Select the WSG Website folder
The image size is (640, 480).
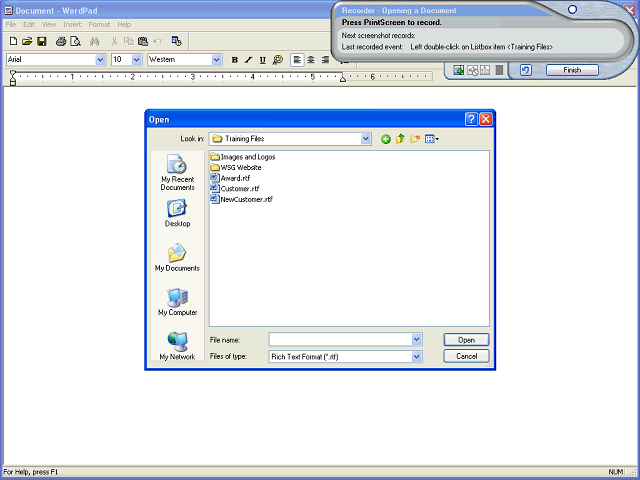pos(236,167)
